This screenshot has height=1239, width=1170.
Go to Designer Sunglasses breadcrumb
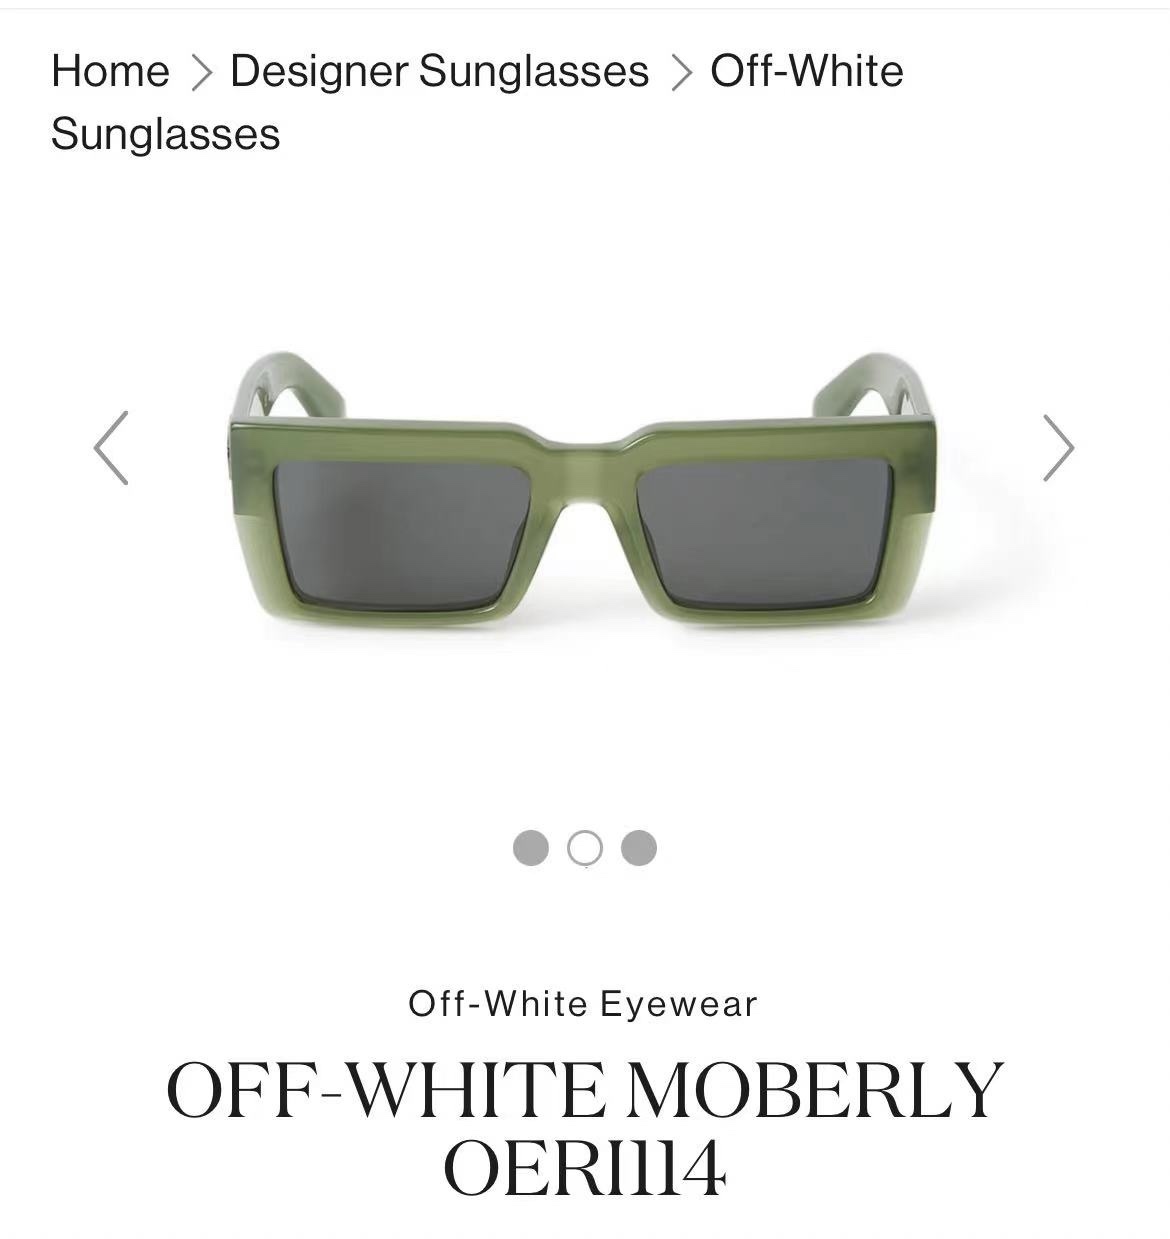click(x=439, y=71)
